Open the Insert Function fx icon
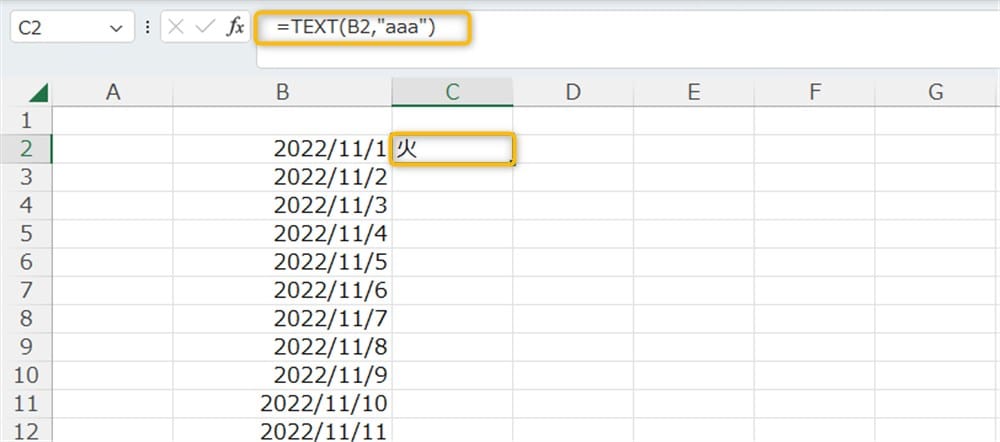 [x=235, y=27]
